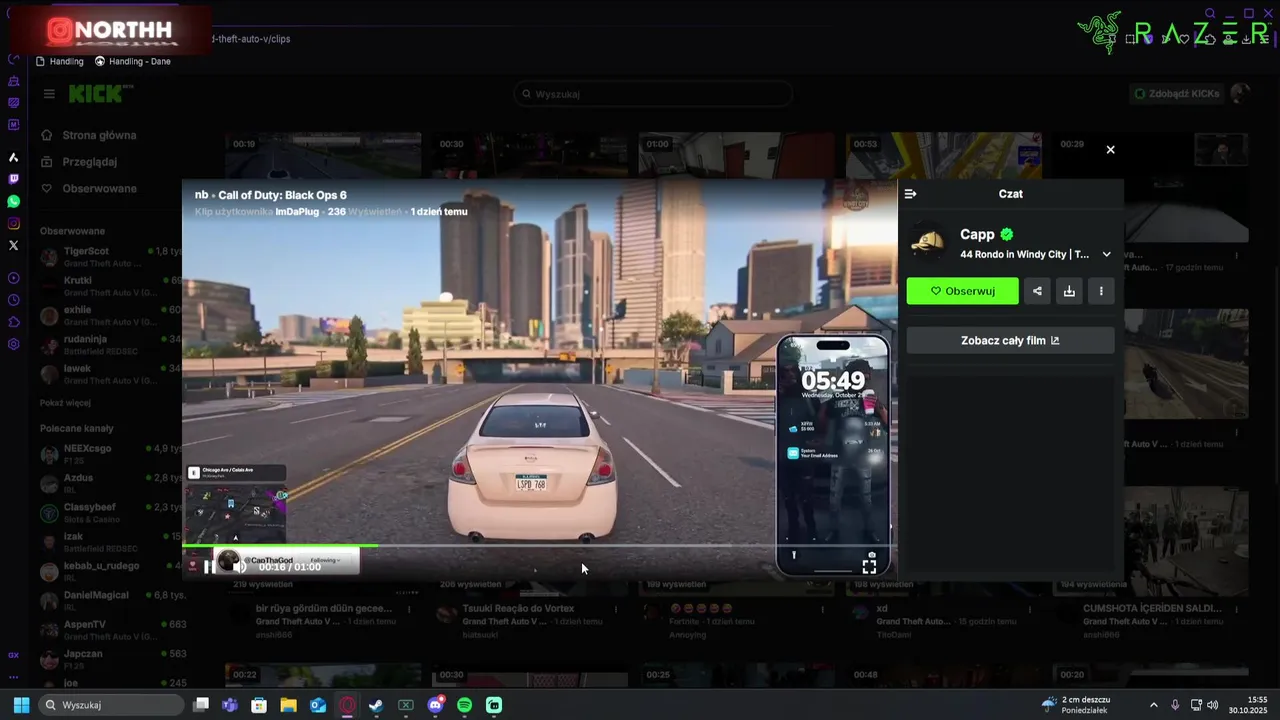Pause the clip playback
The image size is (1280, 720).
(x=208, y=567)
